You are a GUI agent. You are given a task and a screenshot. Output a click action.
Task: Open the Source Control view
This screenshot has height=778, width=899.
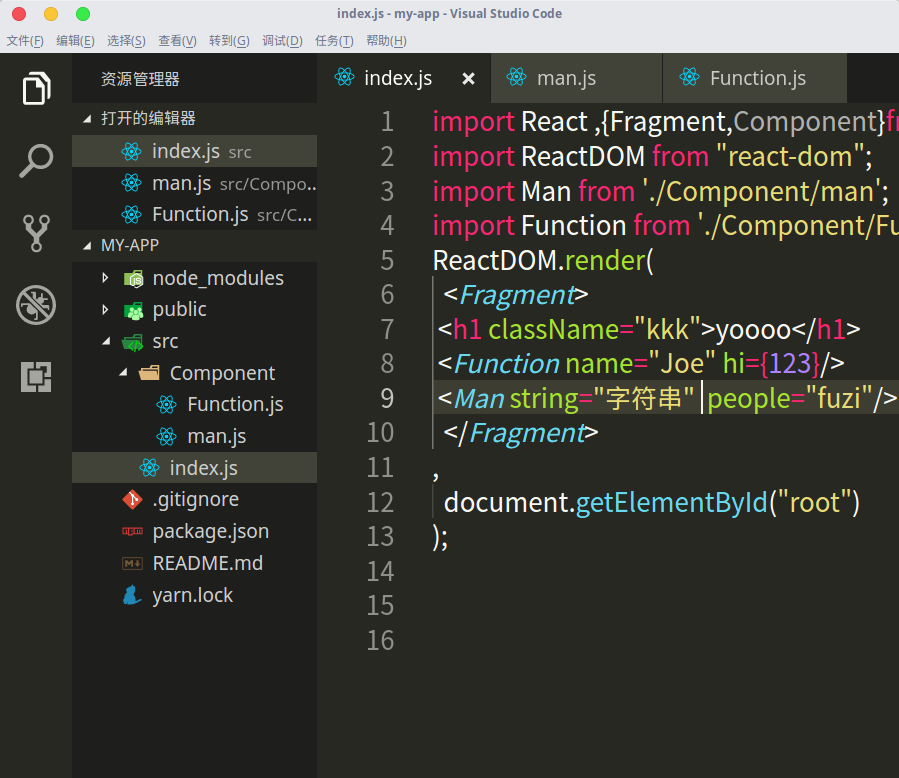[x=36, y=233]
